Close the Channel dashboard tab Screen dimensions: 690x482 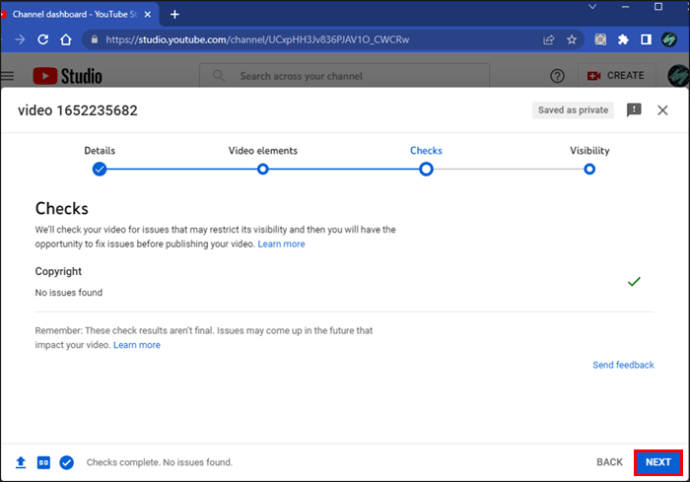point(148,15)
